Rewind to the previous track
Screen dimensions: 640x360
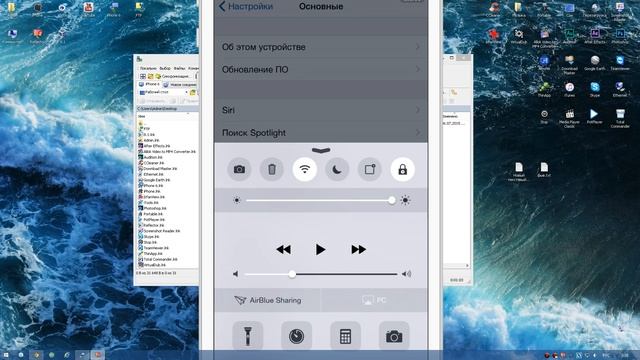(284, 249)
